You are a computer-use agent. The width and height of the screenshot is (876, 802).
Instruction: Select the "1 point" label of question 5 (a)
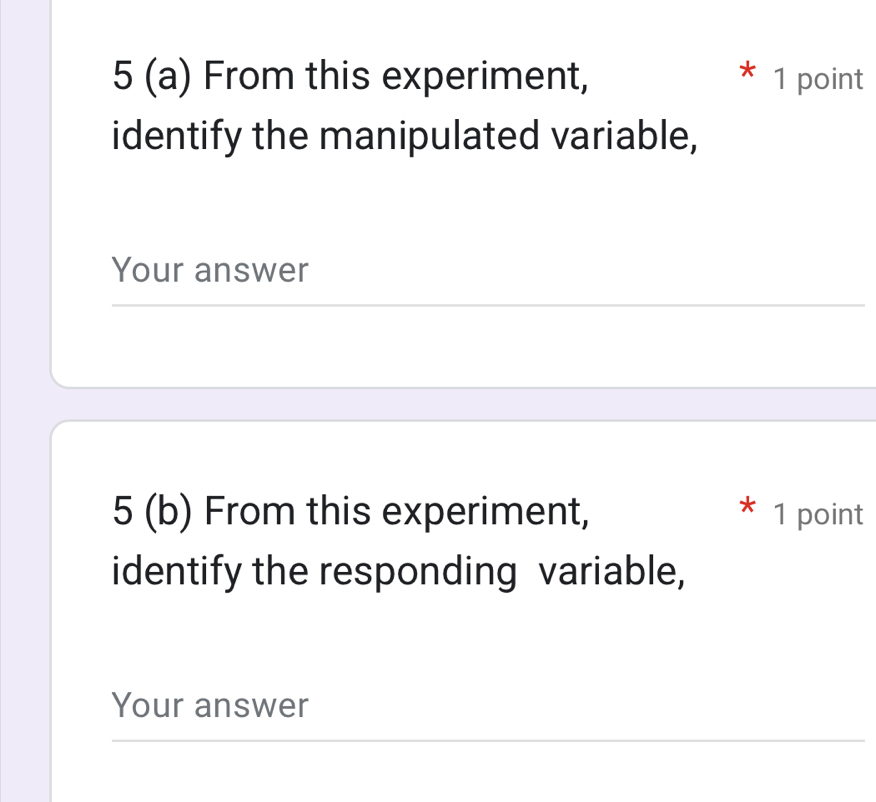coord(817,80)
